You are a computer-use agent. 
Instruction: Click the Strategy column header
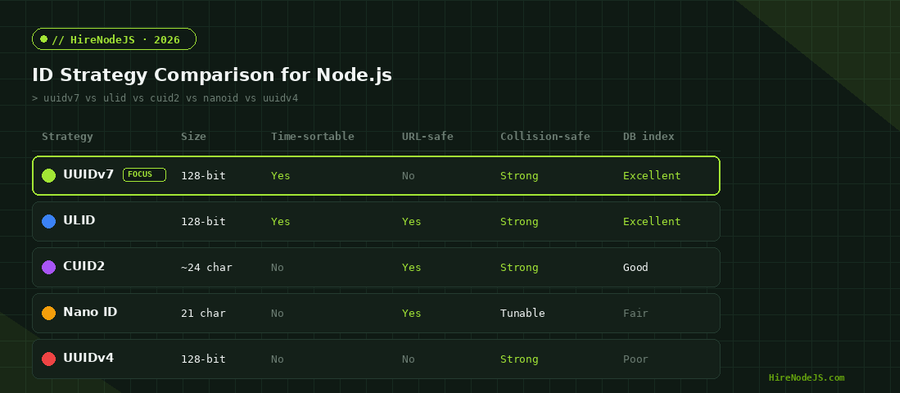67,137
